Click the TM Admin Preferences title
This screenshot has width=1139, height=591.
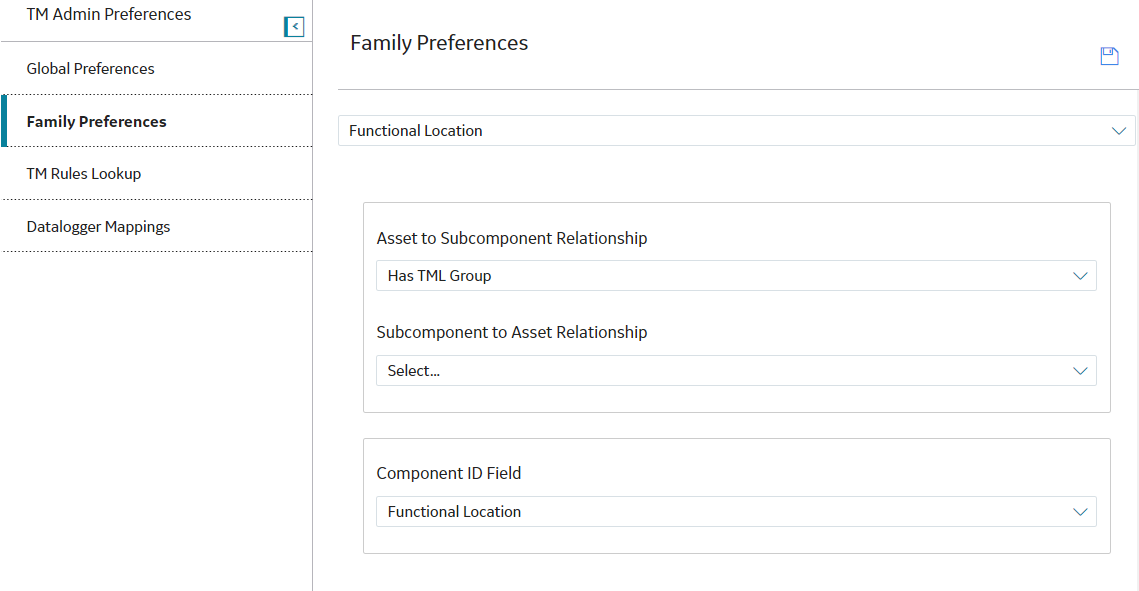(x=109, y=14)
